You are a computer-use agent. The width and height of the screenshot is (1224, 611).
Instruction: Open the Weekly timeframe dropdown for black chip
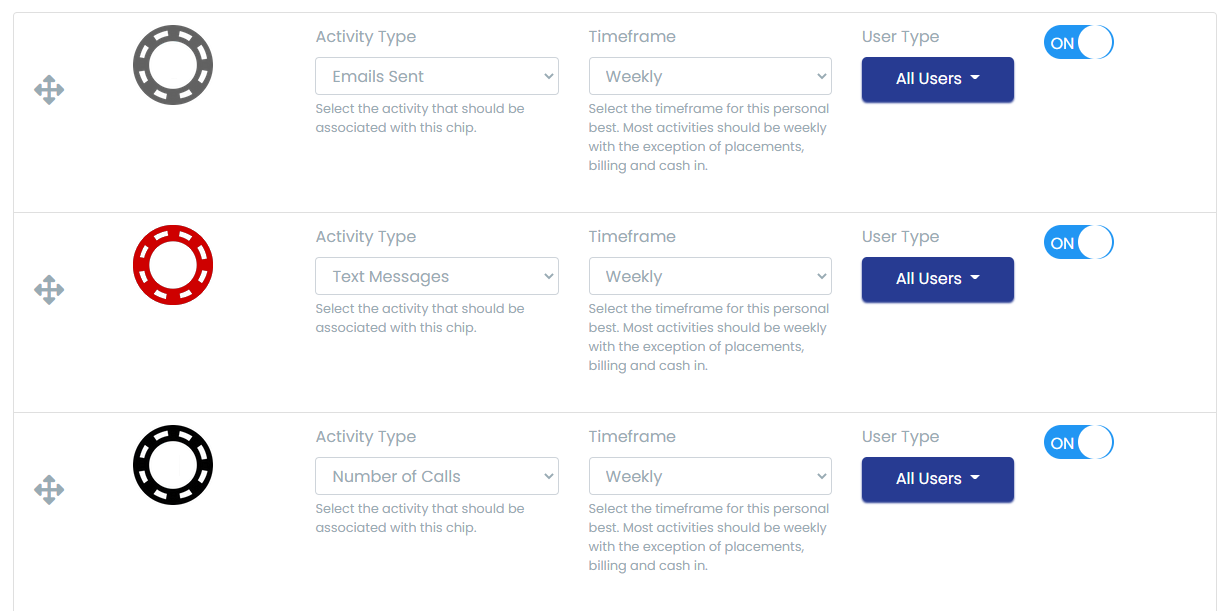[x=710, y=477]
